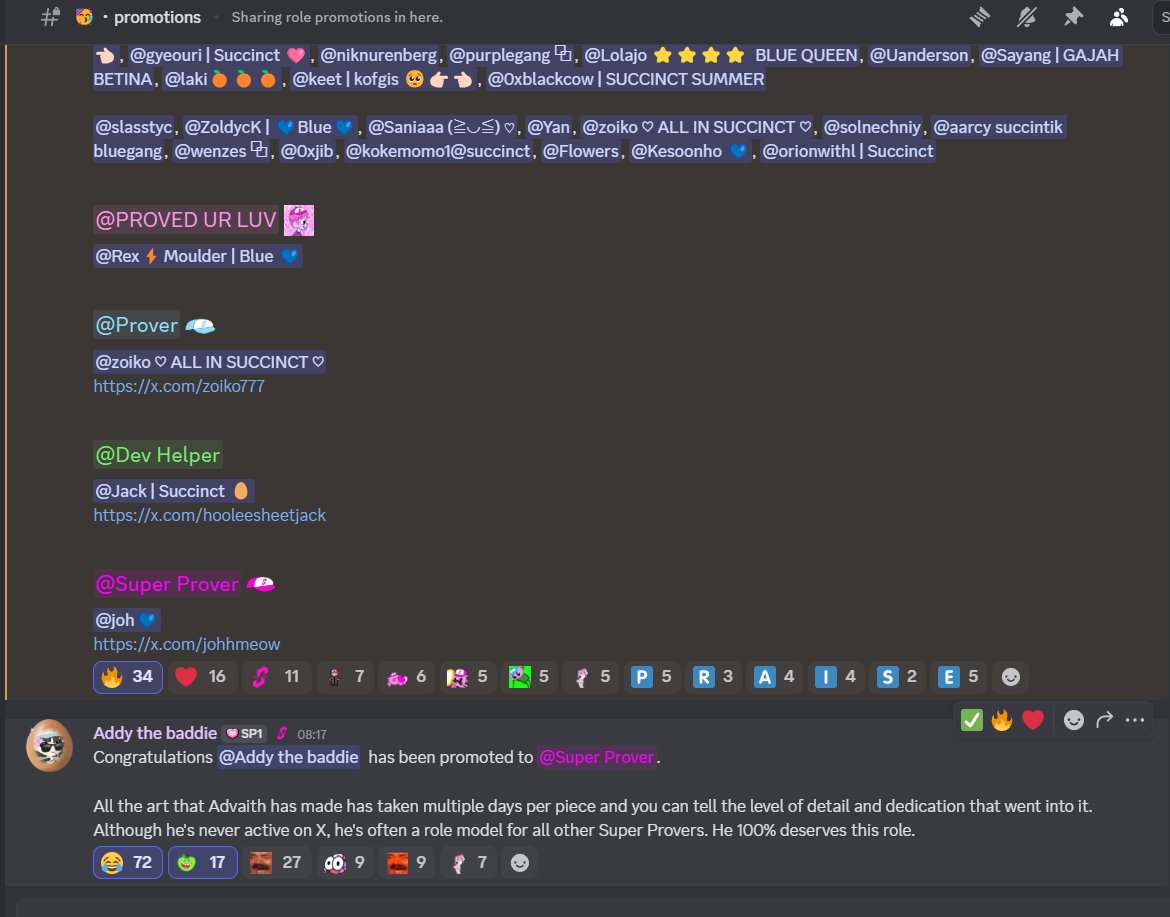Click the @joh mention under Super Prover
The width and height of the screenshot is (1170, 917).
click(126, 620)
